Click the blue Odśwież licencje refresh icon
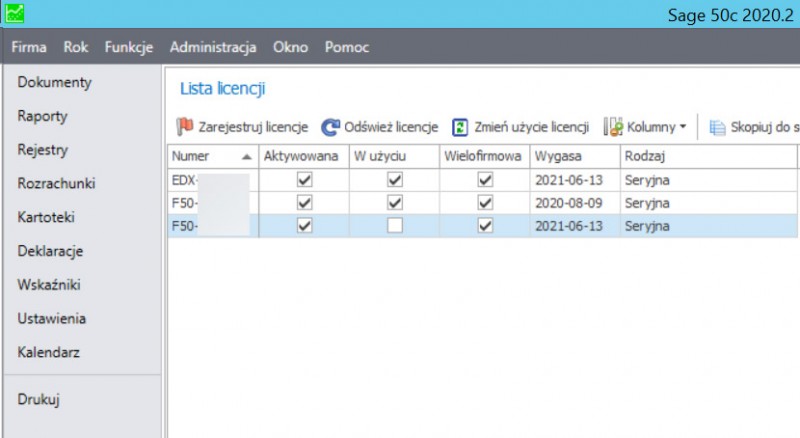 [x=330, y=127]
